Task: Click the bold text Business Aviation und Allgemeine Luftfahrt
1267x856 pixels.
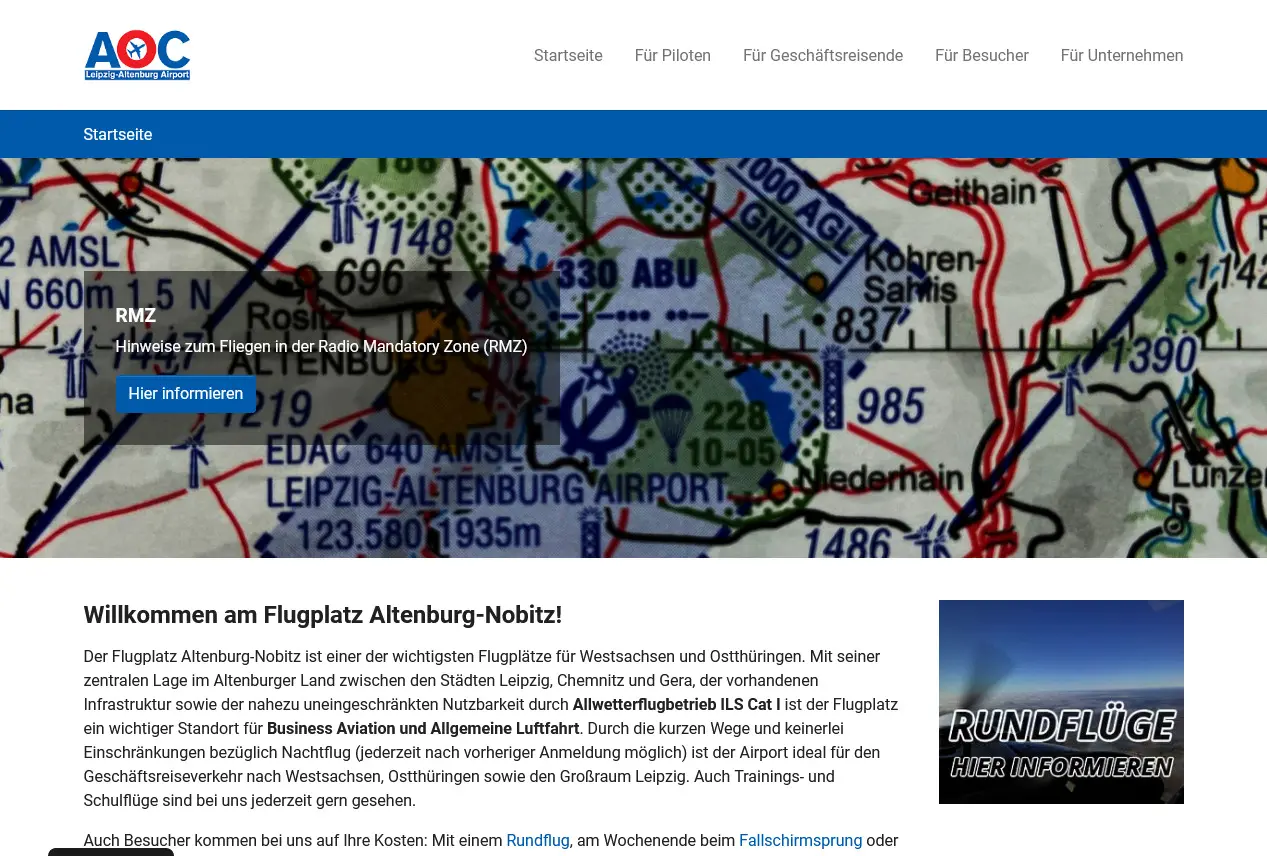Action: point(424,729)
